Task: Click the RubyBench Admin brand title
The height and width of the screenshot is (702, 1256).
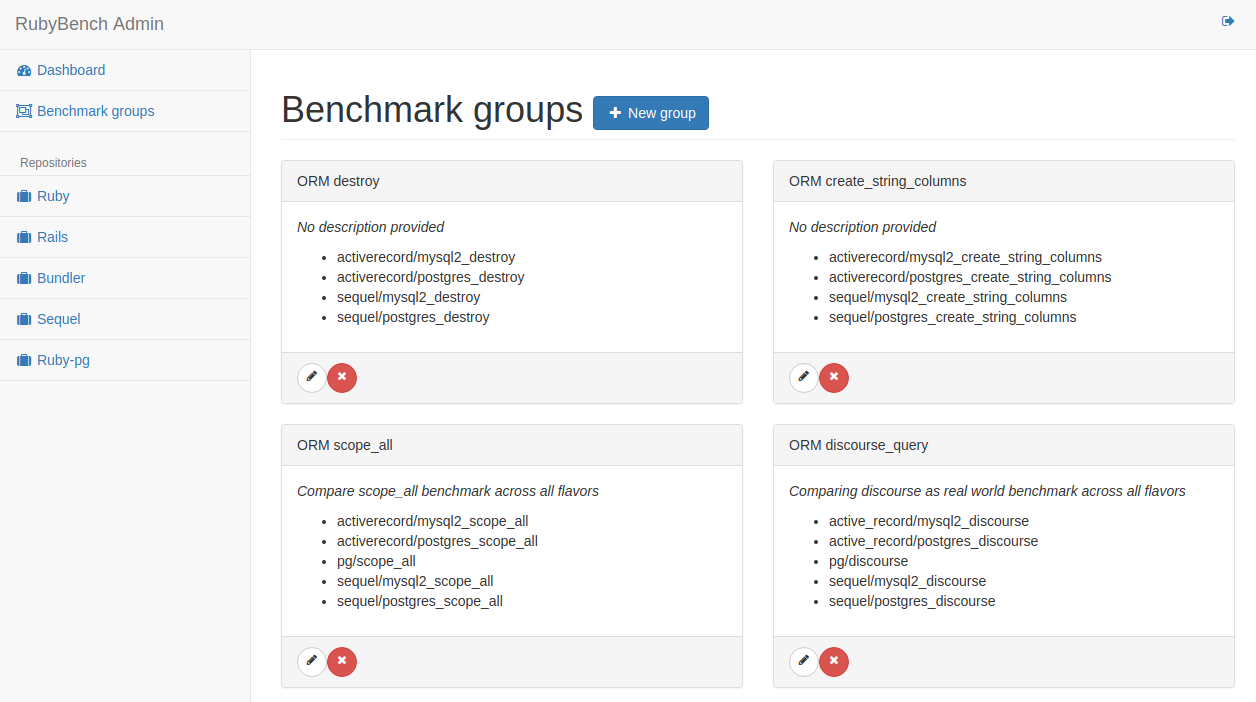Action: pos(89,24)
